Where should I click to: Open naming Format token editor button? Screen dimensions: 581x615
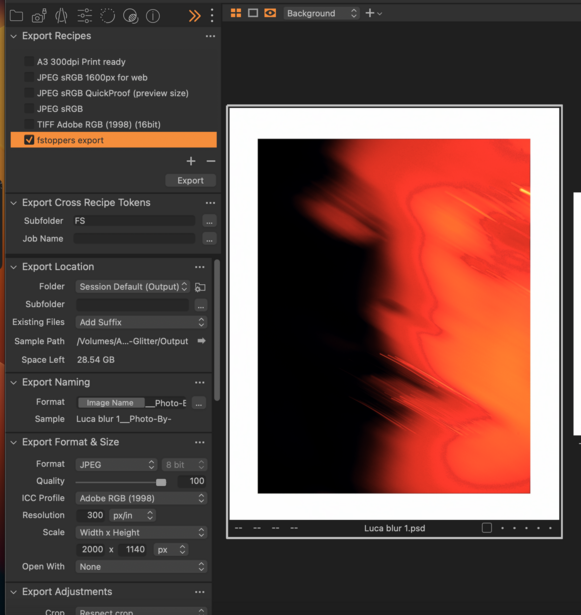point(199,403)
